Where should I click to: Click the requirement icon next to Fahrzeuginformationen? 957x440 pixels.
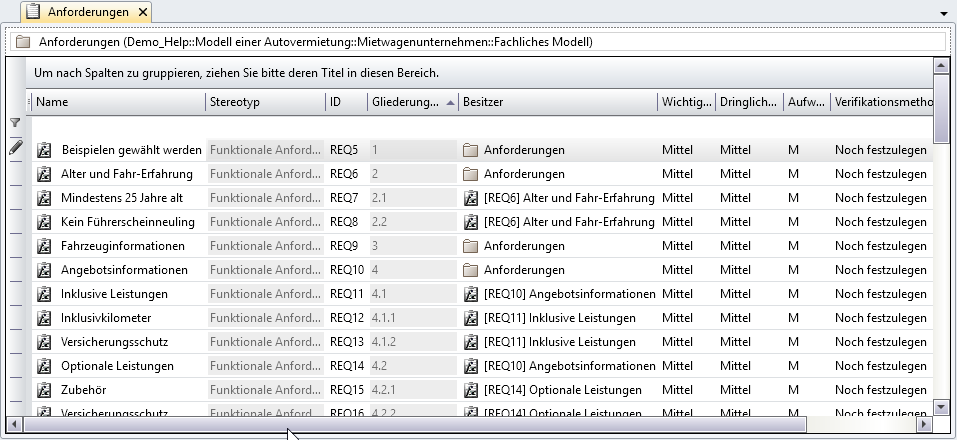coord(44,246)
